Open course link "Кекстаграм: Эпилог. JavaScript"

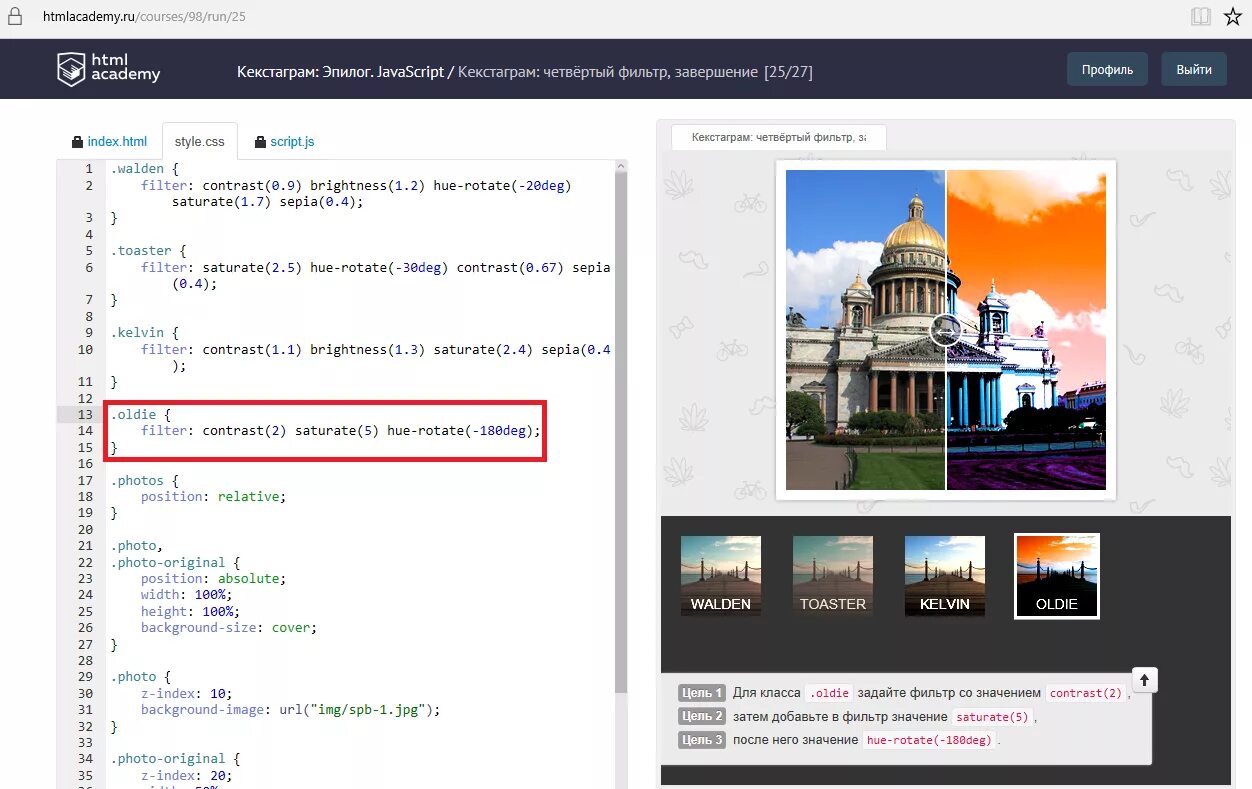pos(340,72)
